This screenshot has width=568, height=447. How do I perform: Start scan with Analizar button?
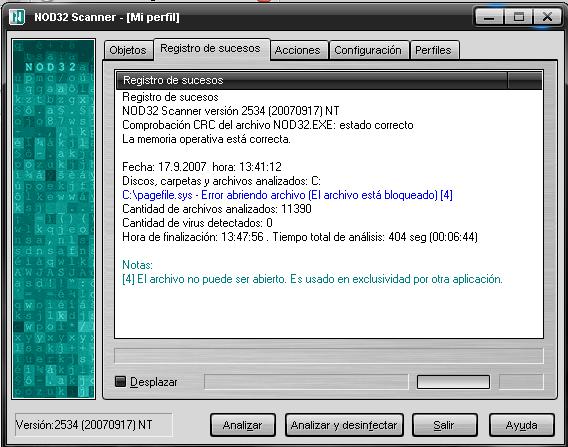point(243,425)
